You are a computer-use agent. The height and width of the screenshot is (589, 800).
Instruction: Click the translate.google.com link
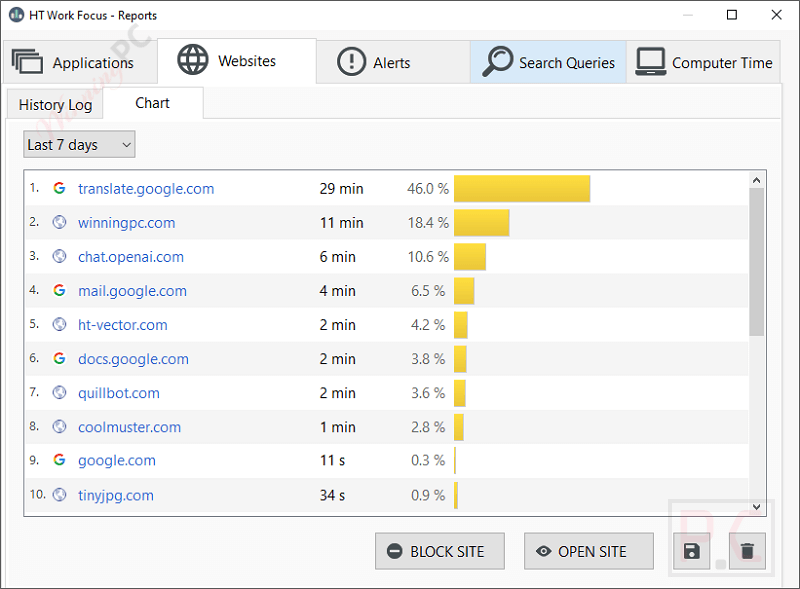click(x=146, y=189)
